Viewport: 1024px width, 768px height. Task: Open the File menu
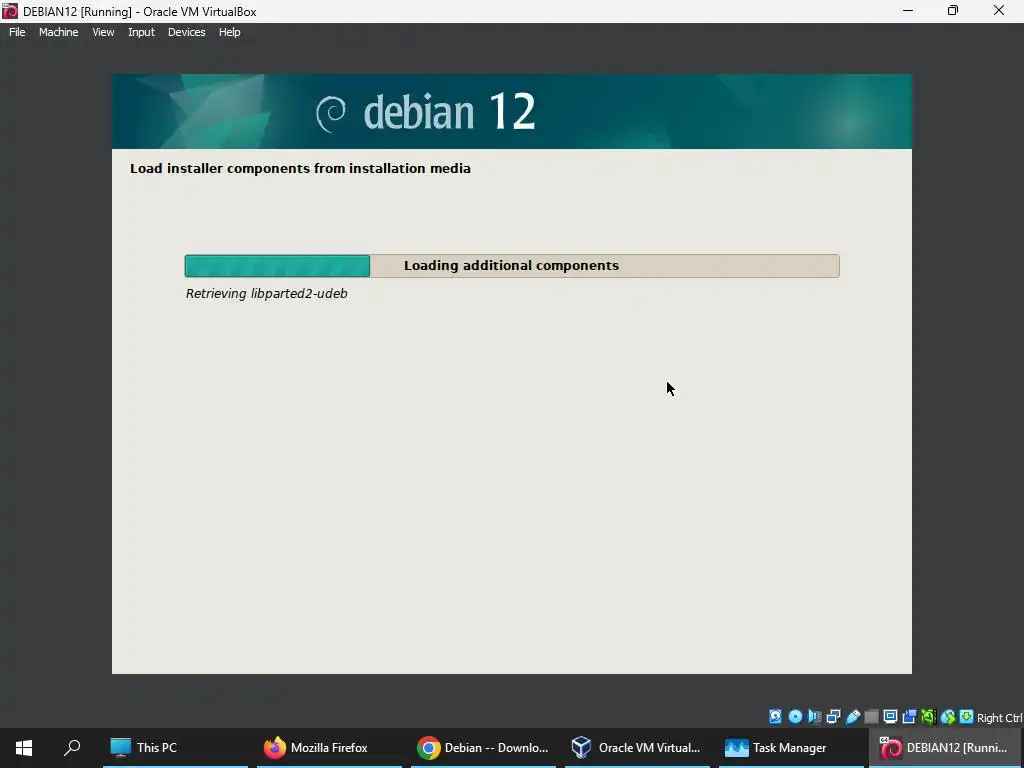tap(17, 32)
